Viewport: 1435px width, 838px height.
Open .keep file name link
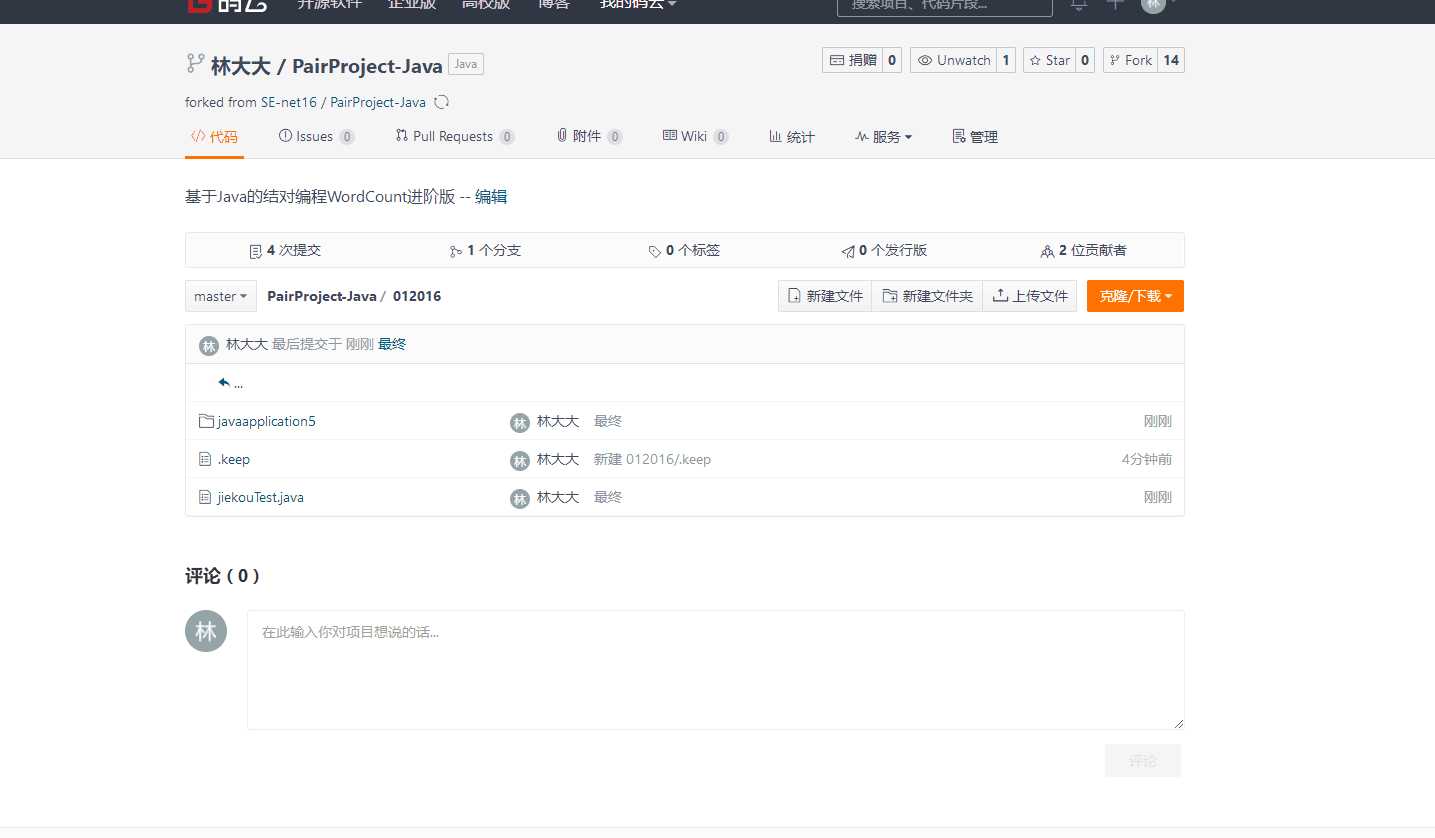point(233,459)
